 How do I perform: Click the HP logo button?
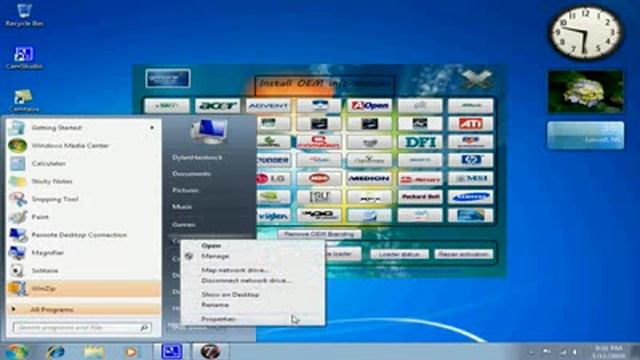click(470, 160)
